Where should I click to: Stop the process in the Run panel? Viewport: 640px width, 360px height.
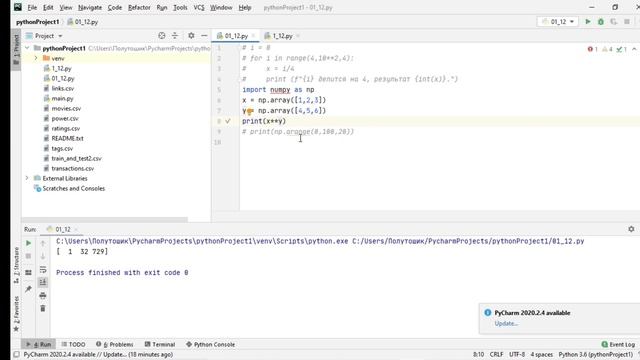point(29,256)
